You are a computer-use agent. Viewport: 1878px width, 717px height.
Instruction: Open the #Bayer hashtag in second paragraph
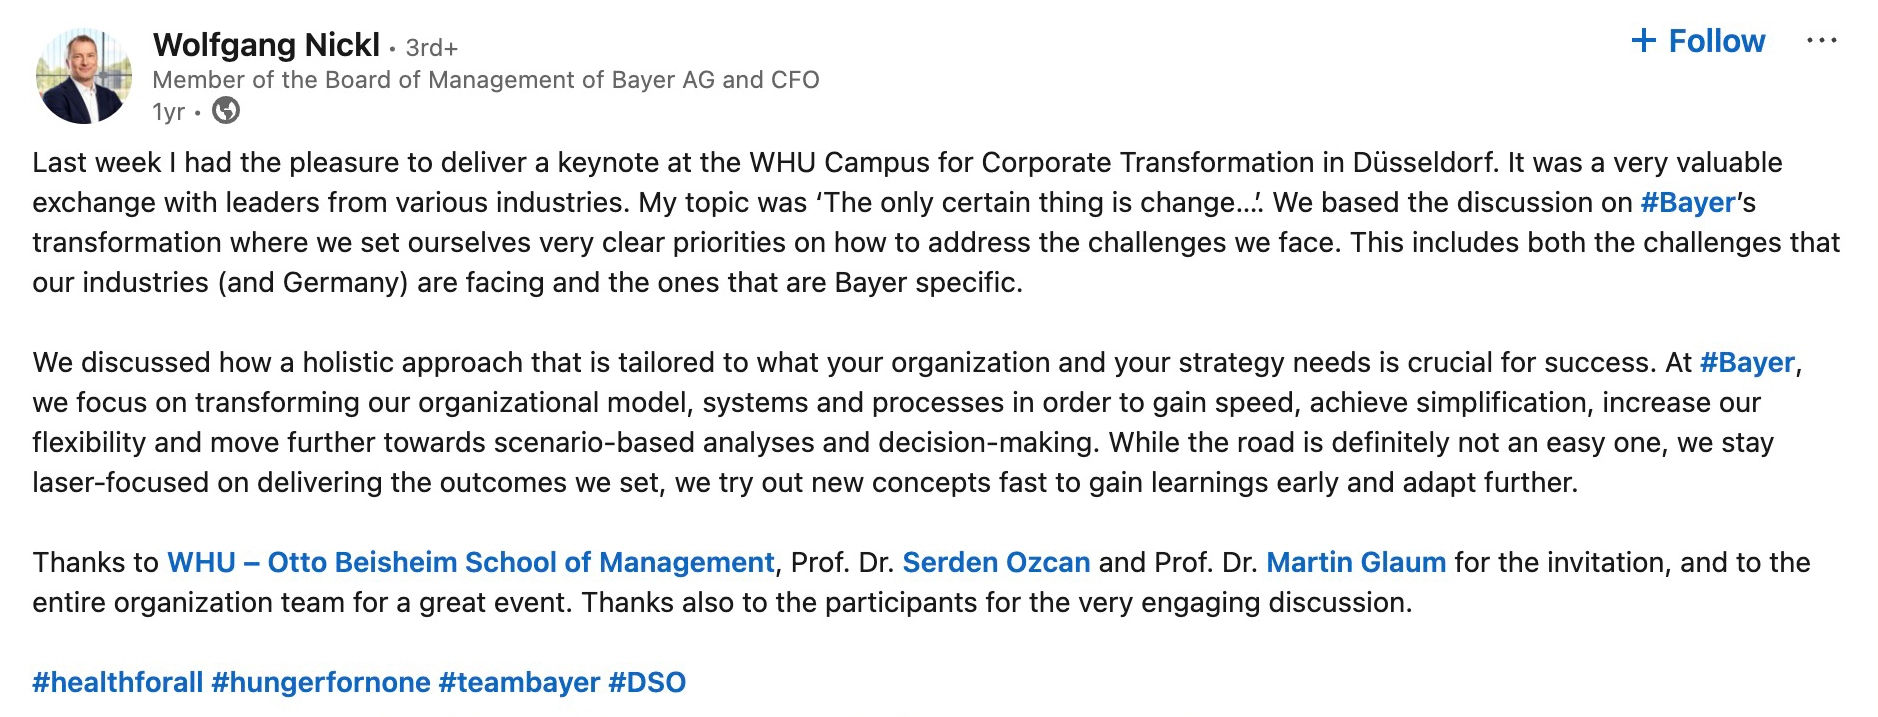tap(1747, 363)
